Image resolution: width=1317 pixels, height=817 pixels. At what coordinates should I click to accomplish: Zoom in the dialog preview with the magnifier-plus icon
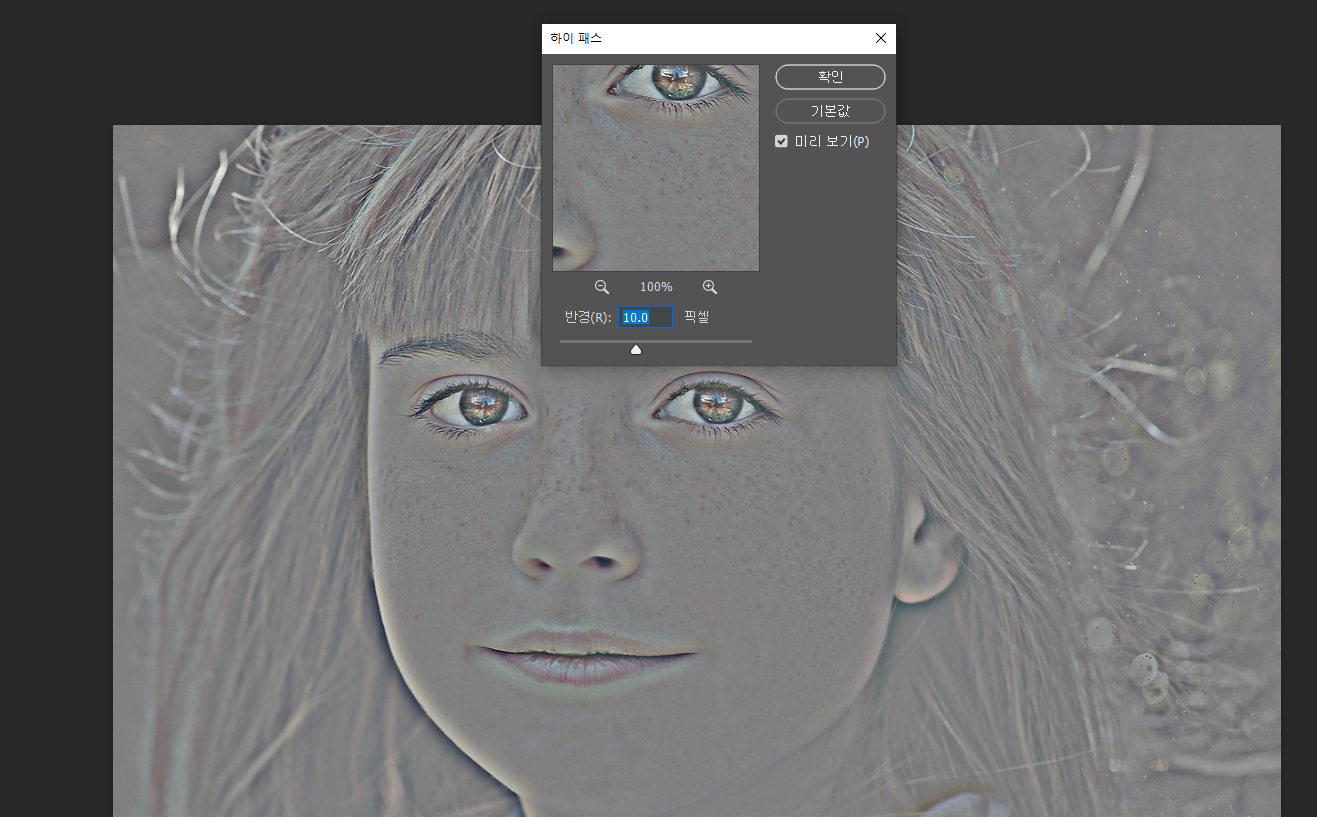click(x=710, y=287)
